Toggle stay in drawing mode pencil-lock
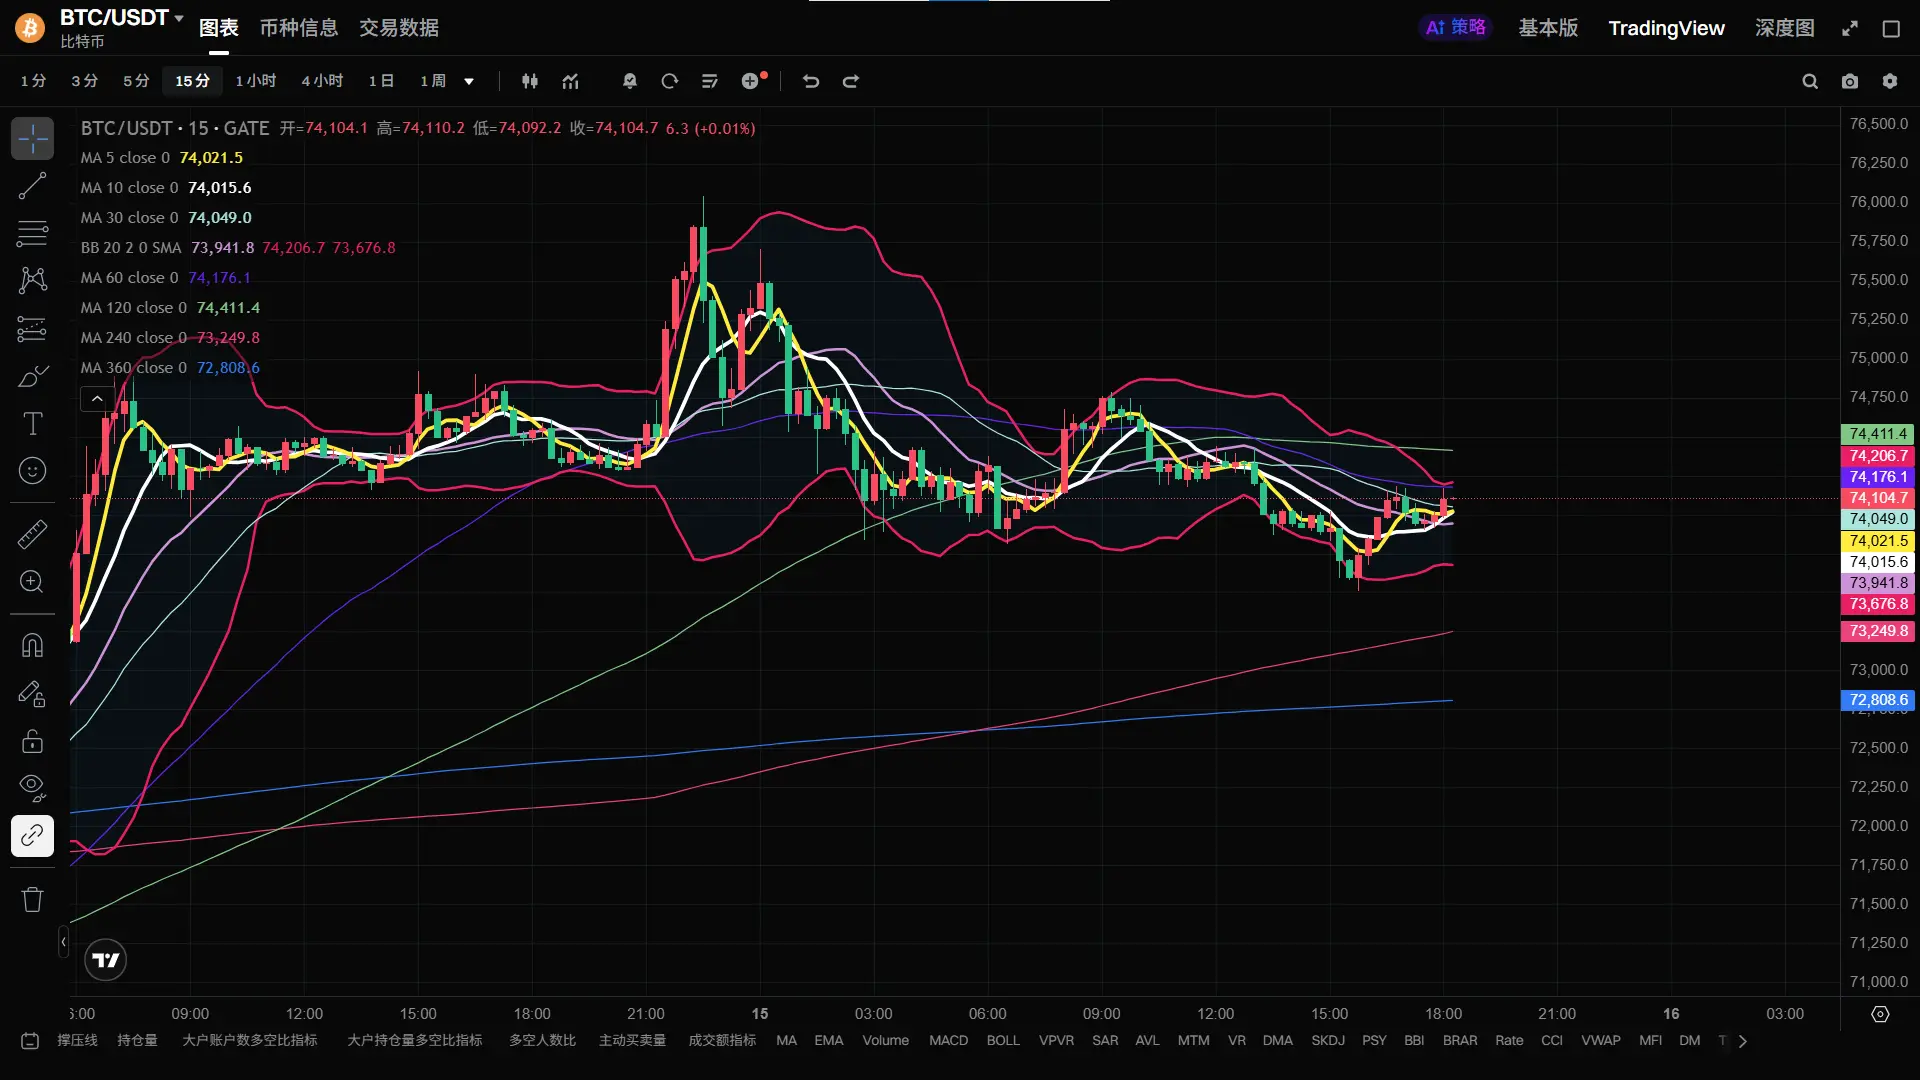Viewport: 1920px width, 1080px height. pos(32,693)
